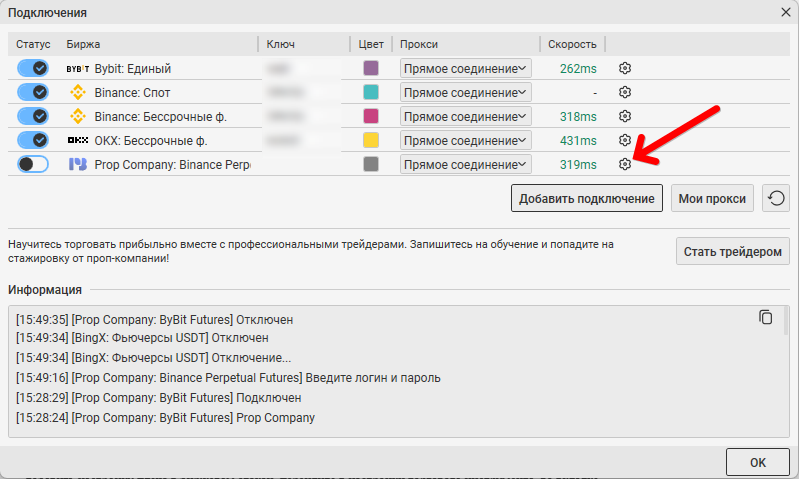Pick the yellow color swatch for OKX

371,140
